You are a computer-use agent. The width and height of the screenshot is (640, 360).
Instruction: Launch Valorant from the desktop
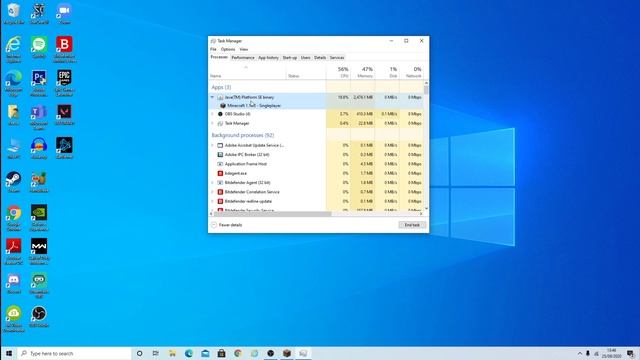click(64, 115)
